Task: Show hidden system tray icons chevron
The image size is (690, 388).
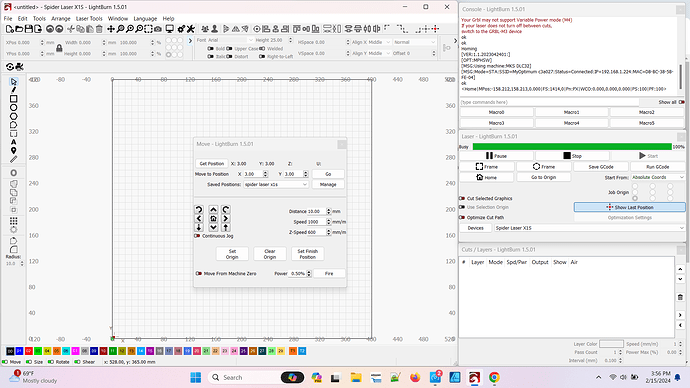Action: (x=598, y=377)
